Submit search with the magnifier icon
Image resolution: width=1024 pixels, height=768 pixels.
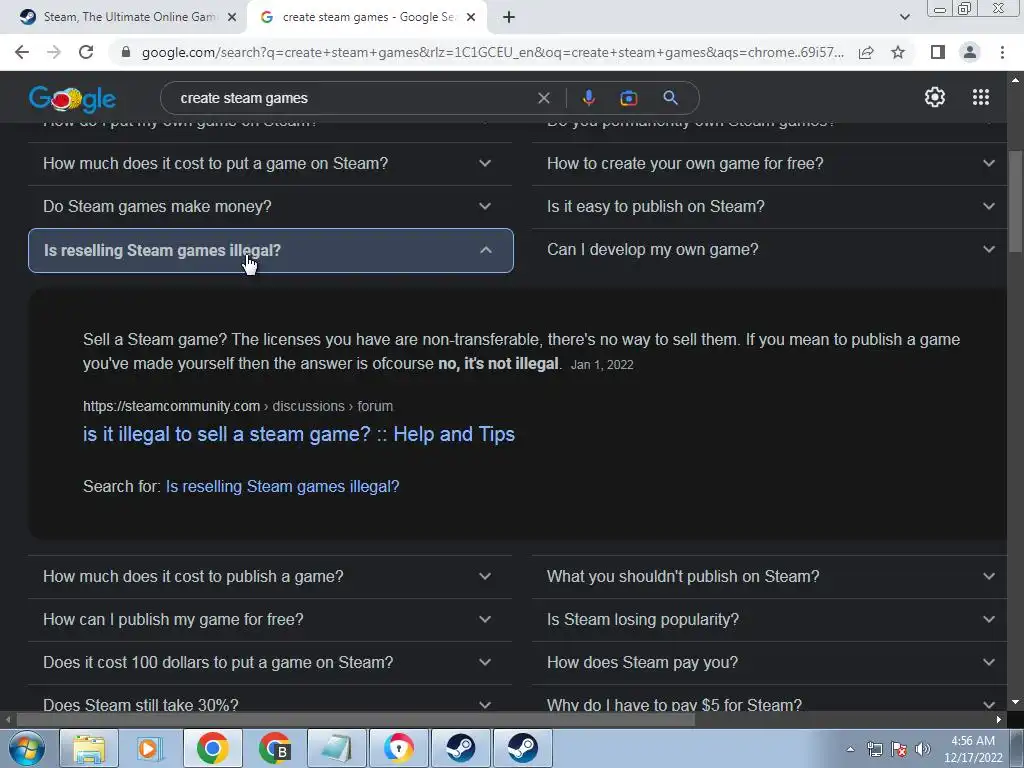670,98
